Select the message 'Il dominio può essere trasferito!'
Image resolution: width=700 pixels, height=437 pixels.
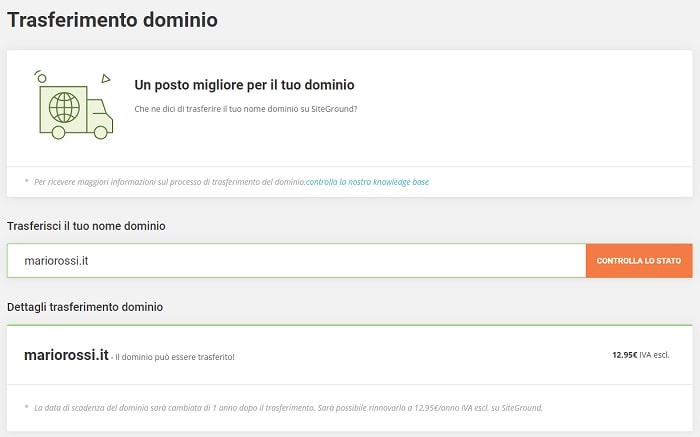point(175,357)
